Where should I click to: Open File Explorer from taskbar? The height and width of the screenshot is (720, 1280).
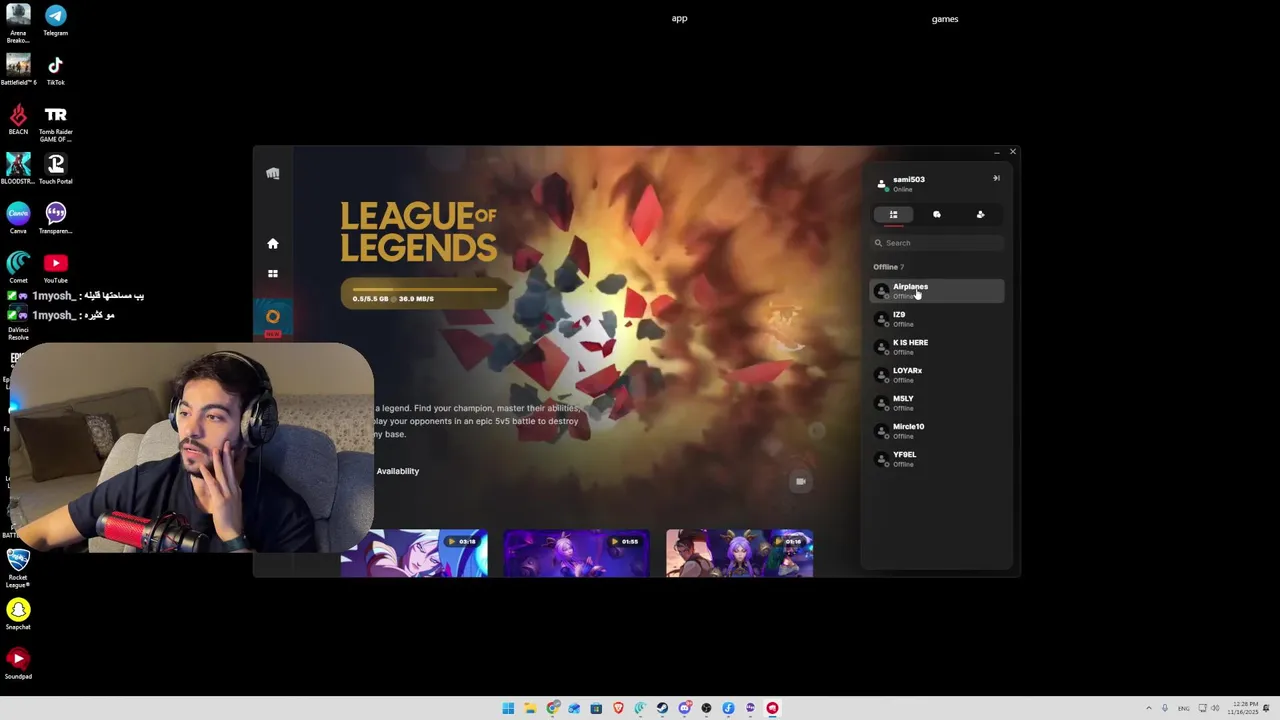click(x=530, y=708)
